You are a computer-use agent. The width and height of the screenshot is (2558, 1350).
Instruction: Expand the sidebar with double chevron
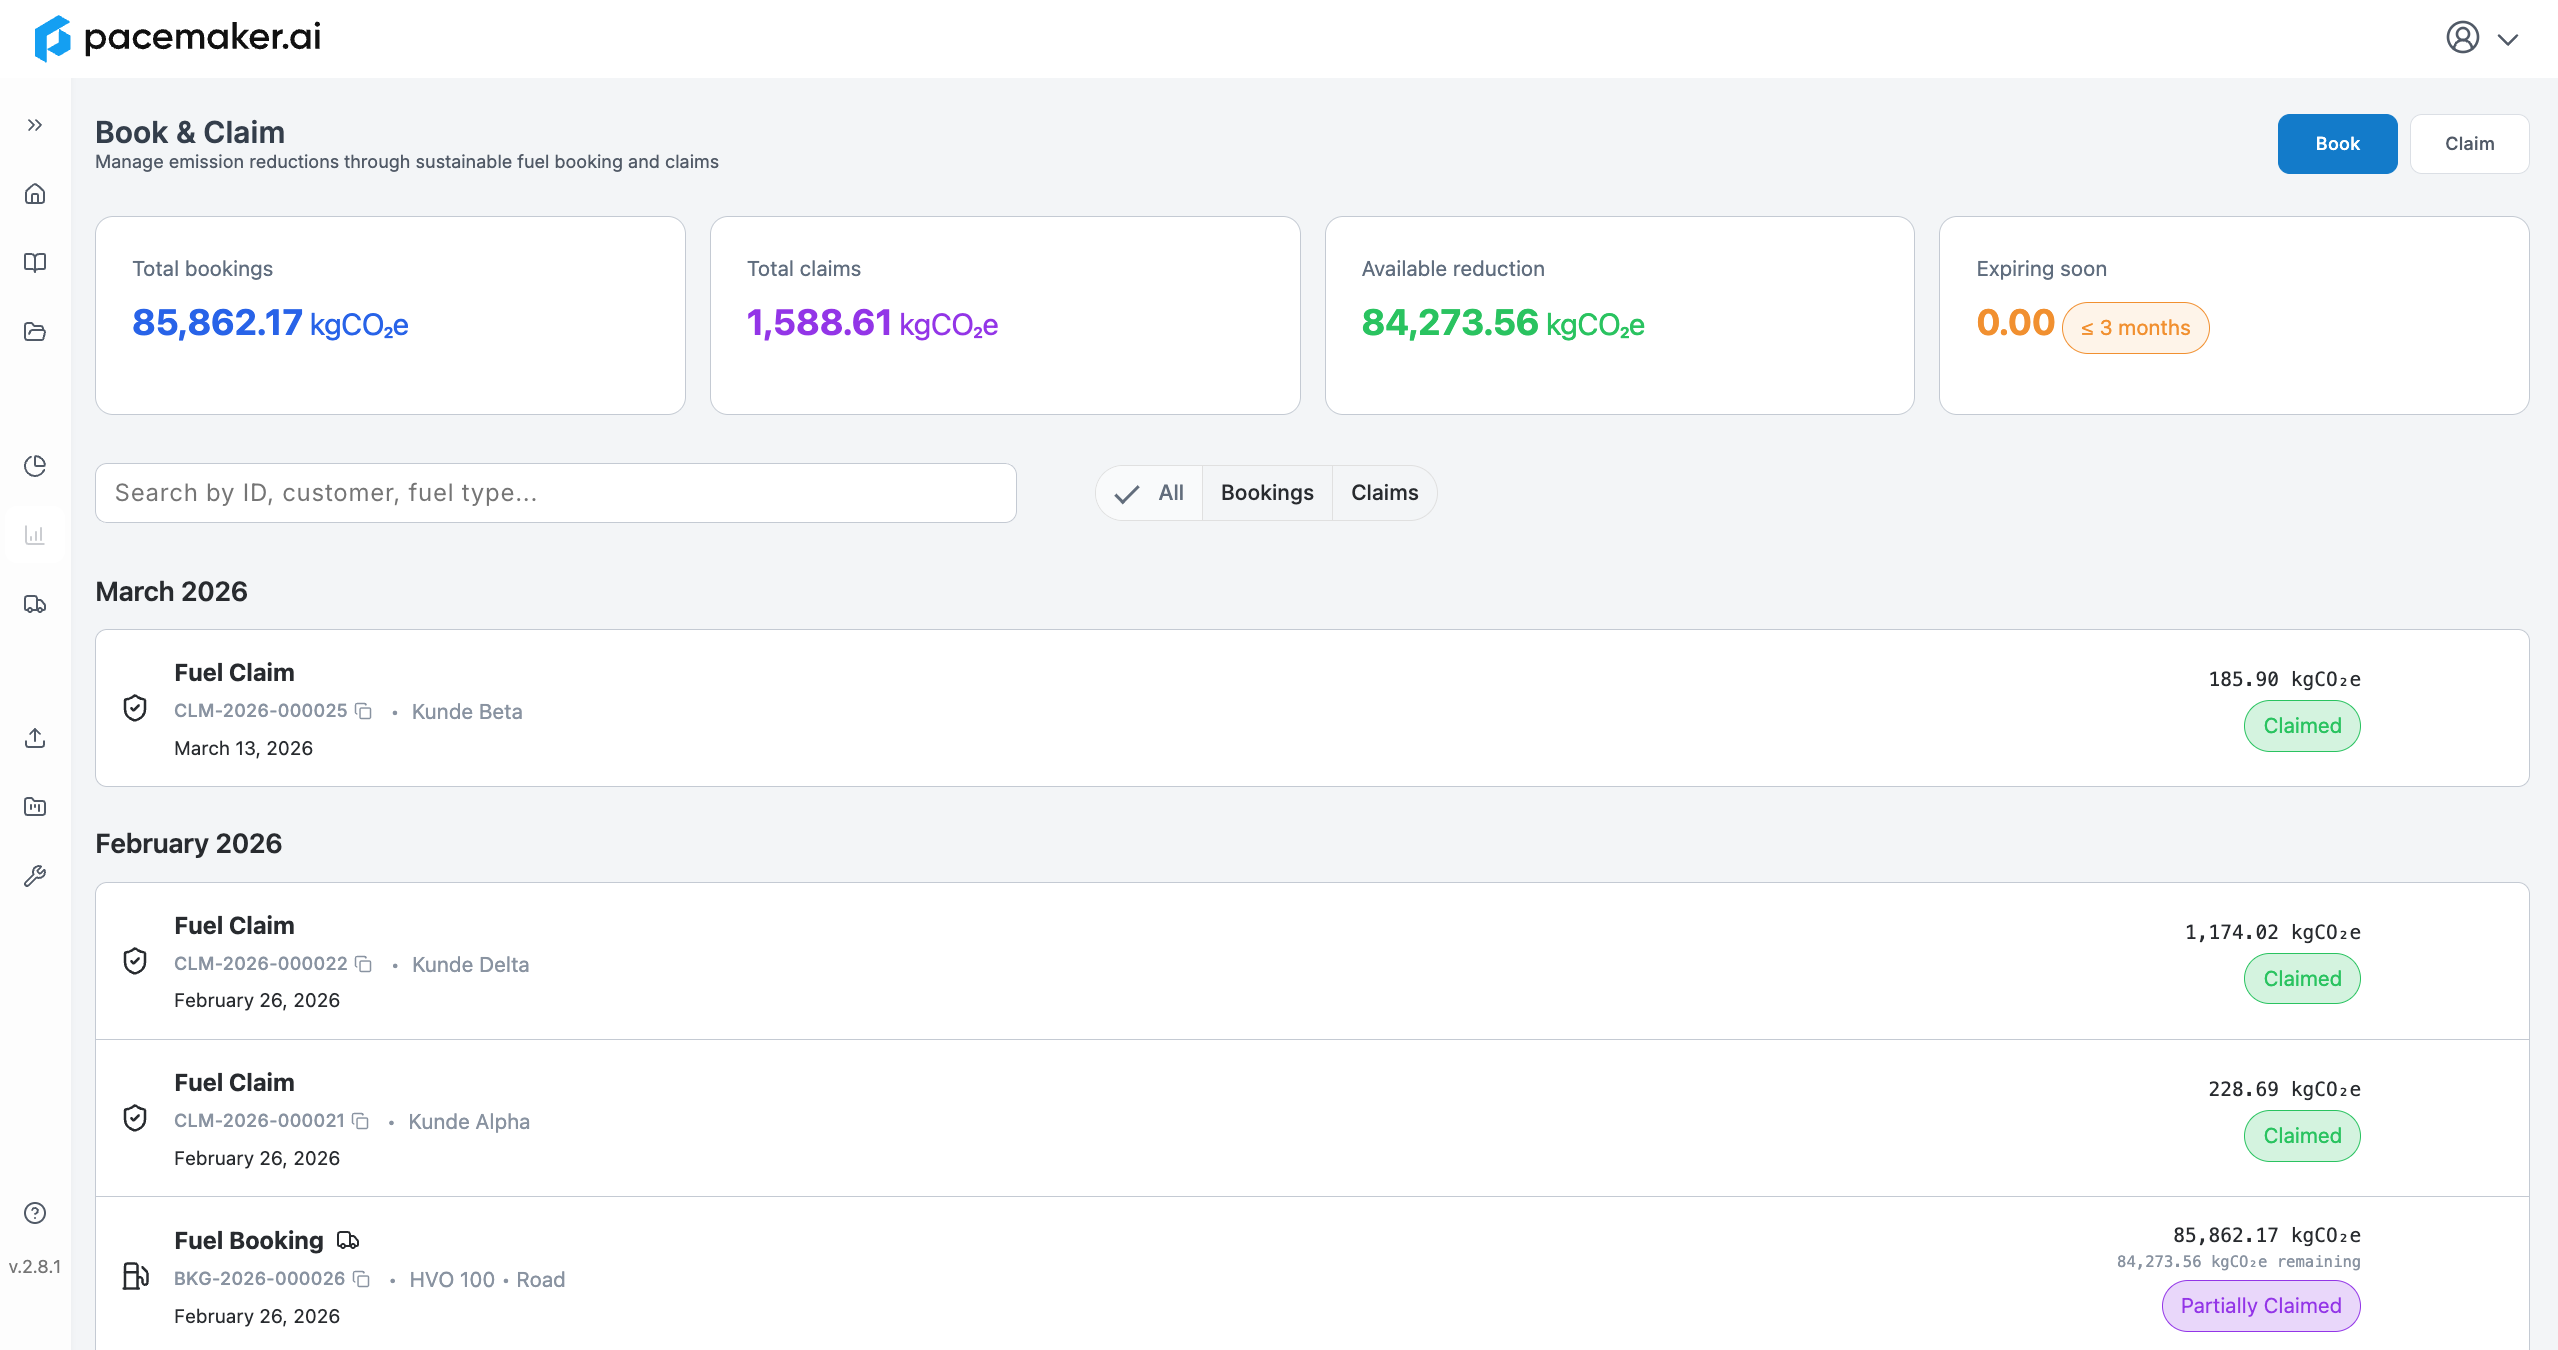35,125
